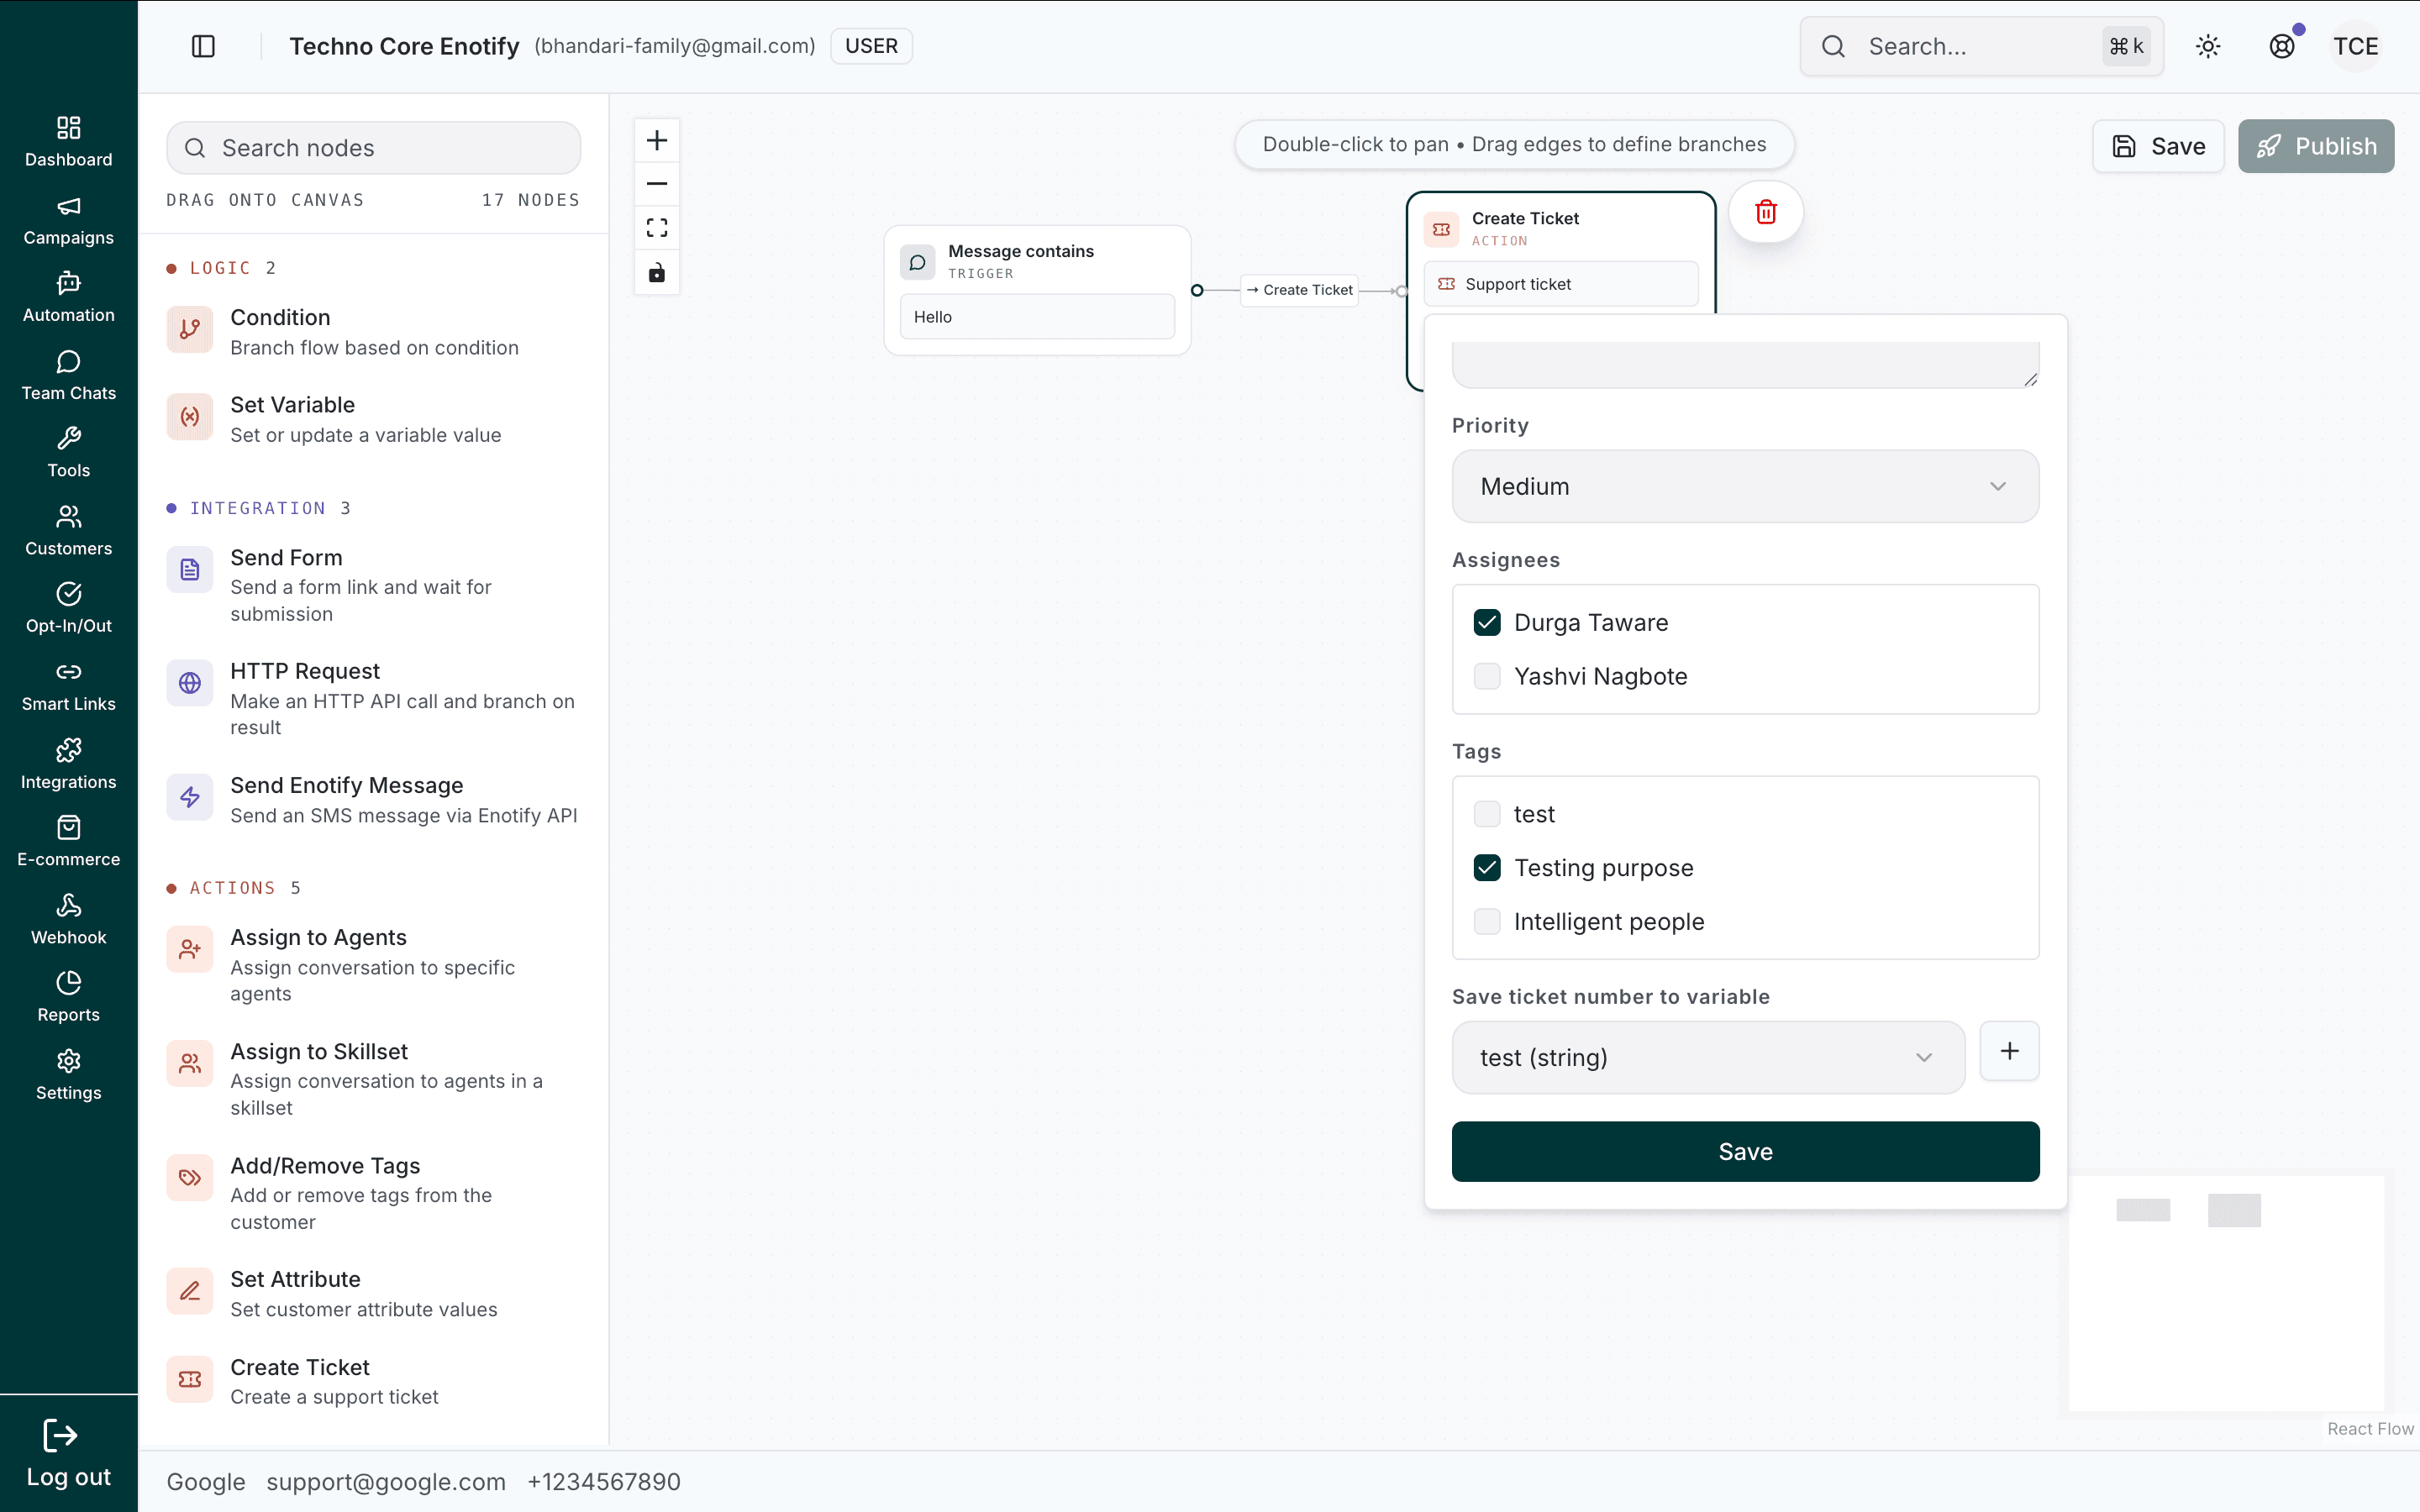
Task: Open Team Chats page
Action: 68,375
